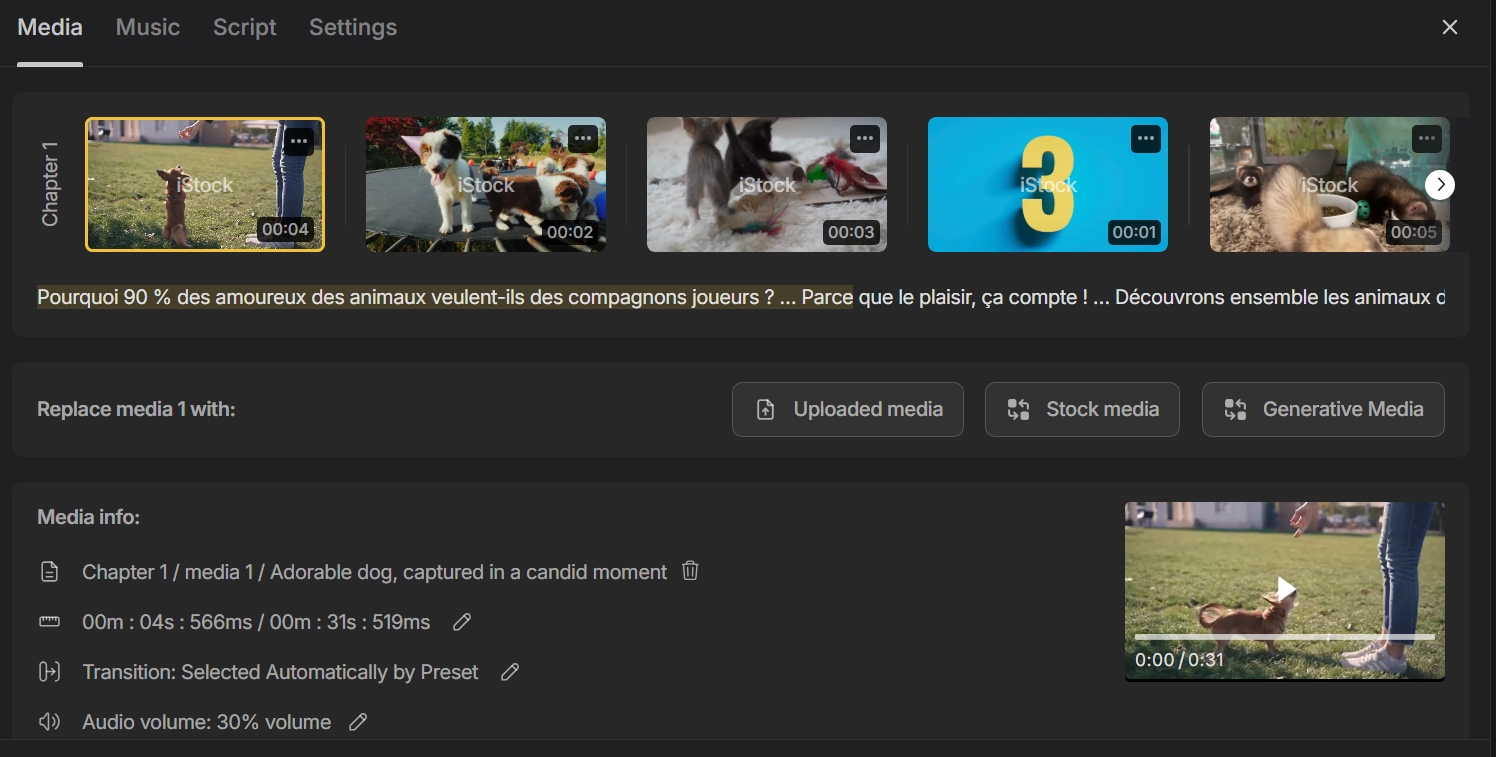Click the '0:00 / 0:31' preview time

(x=1179, y=660)
